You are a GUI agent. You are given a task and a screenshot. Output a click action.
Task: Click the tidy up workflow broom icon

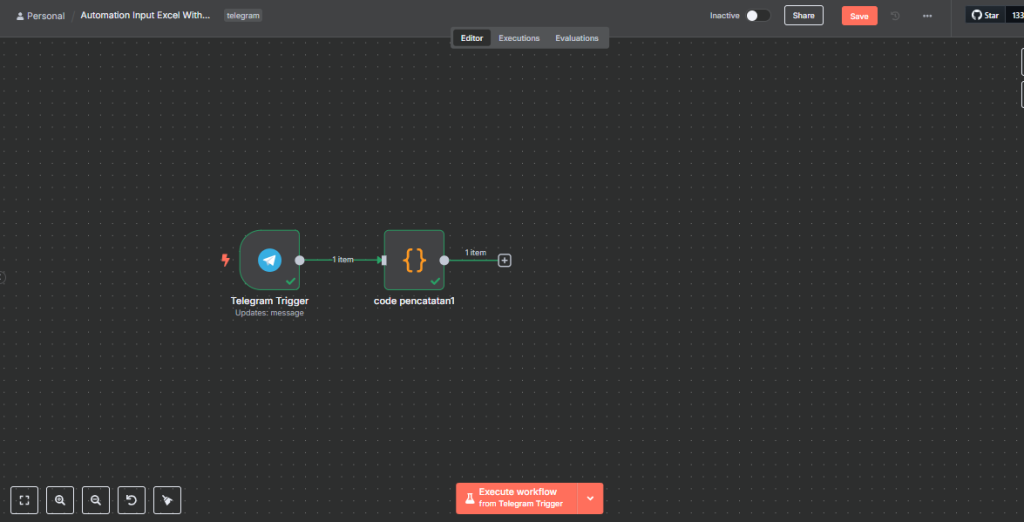168,499
